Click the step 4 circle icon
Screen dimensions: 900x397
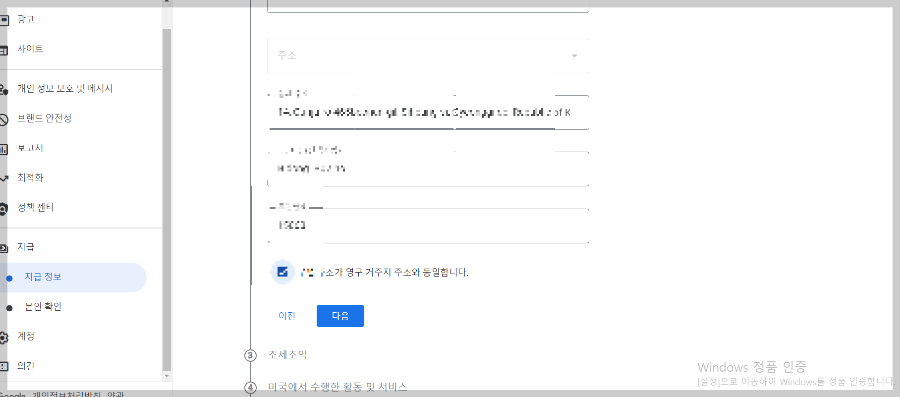click(x=250, y=388)
